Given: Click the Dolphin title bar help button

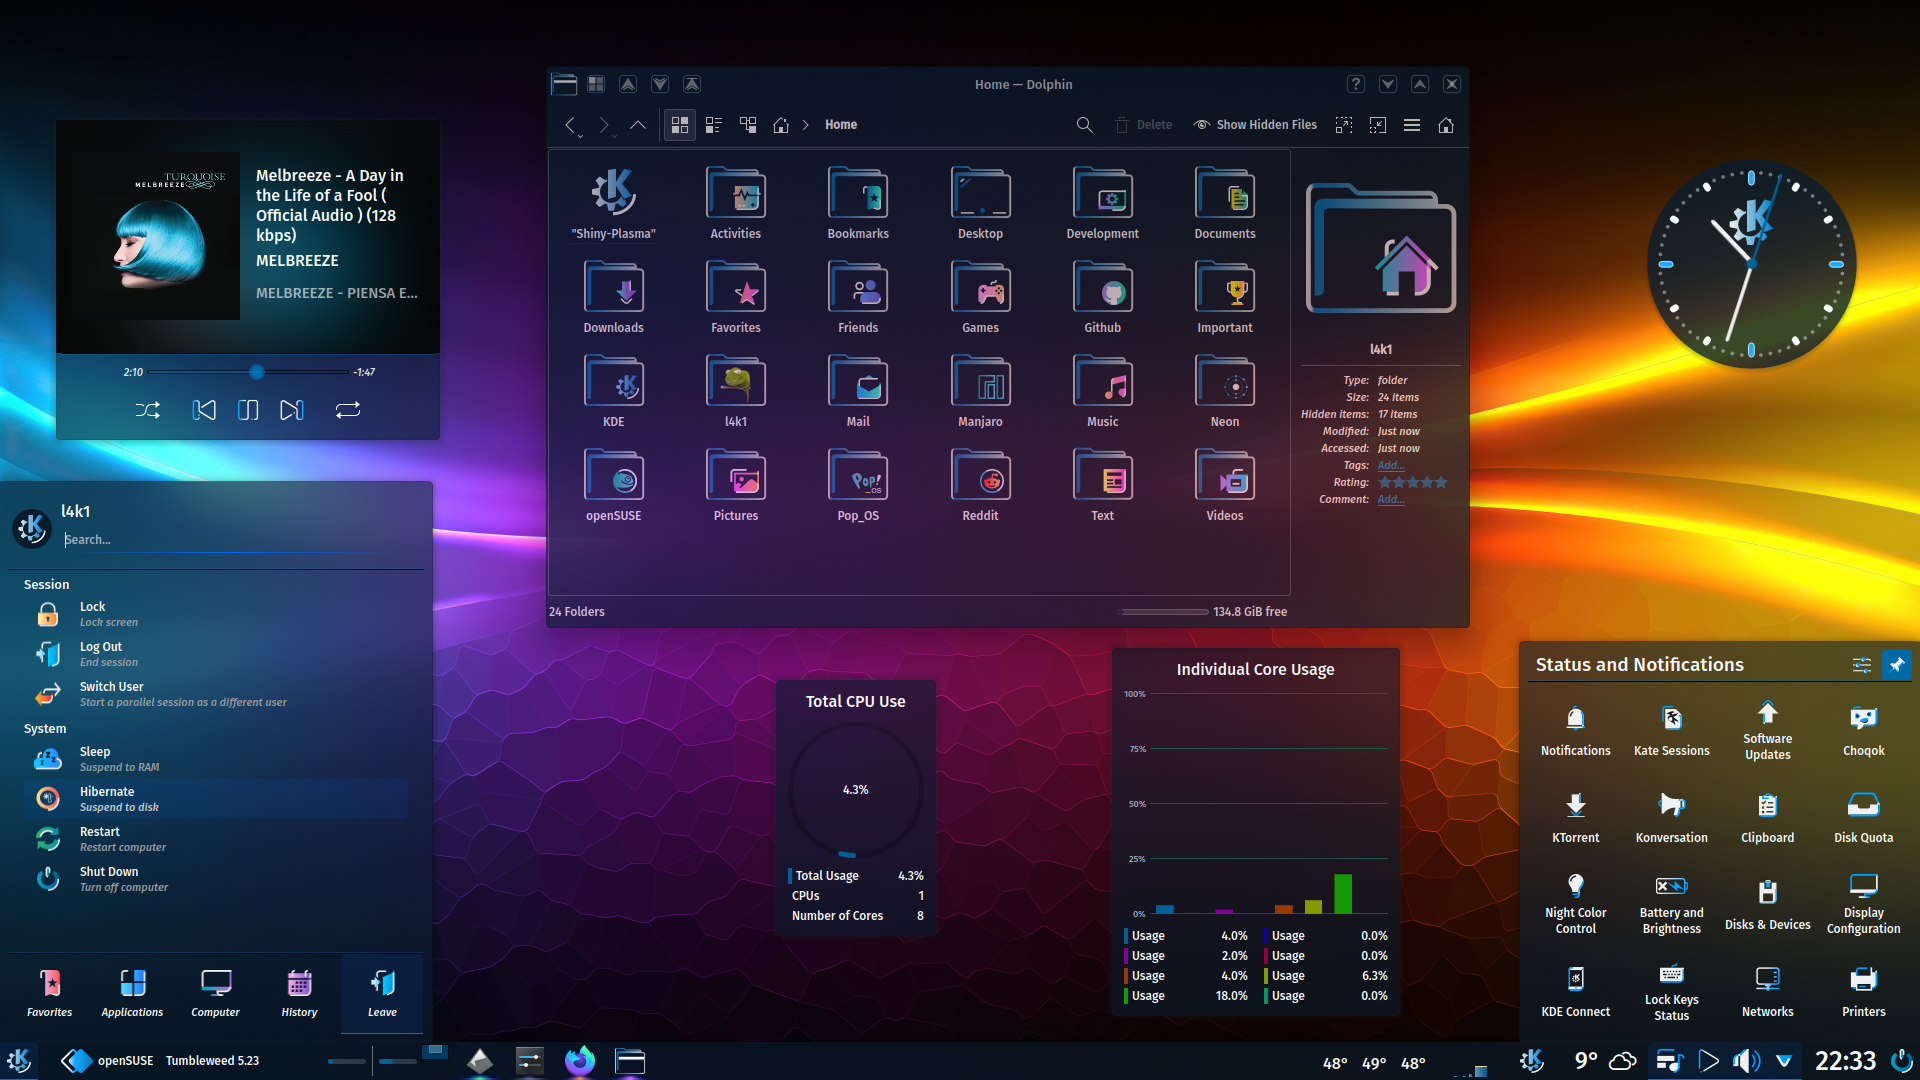Looking at the screenshot, I should [x=1355, y=84].
